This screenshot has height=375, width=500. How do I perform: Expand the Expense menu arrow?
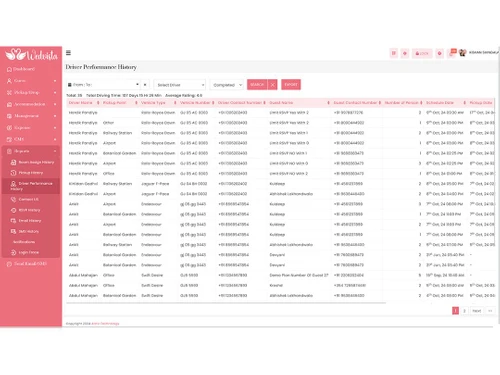tap(55, 128)
